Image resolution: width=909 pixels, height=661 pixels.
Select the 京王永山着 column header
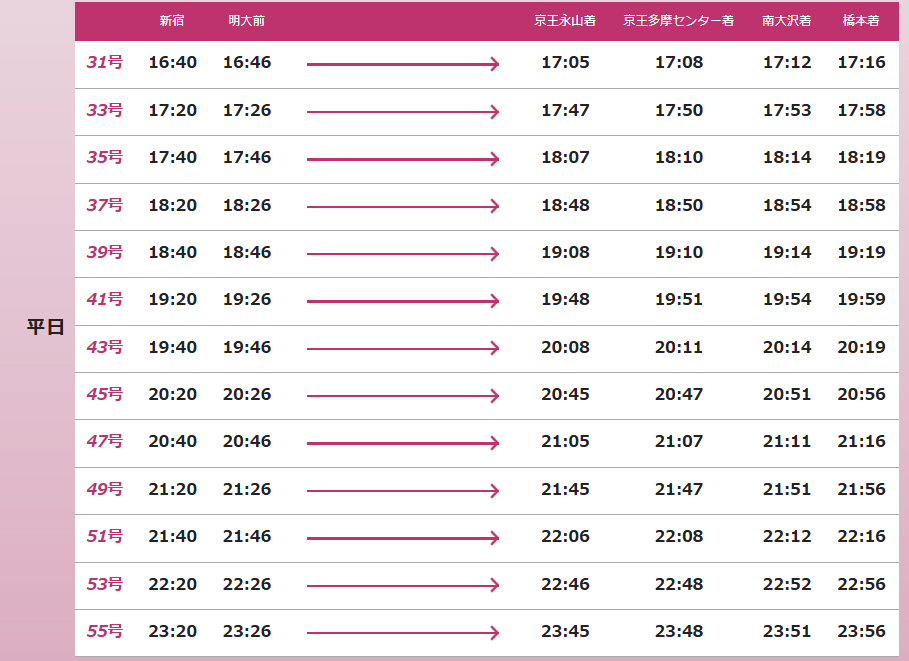click(565, 21)
